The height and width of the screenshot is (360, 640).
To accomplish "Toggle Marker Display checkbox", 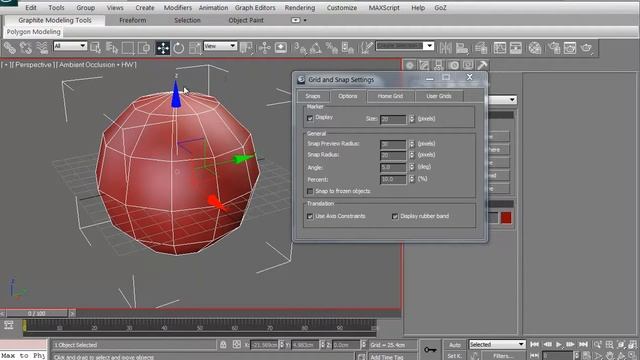I will [x=310, y=118].
